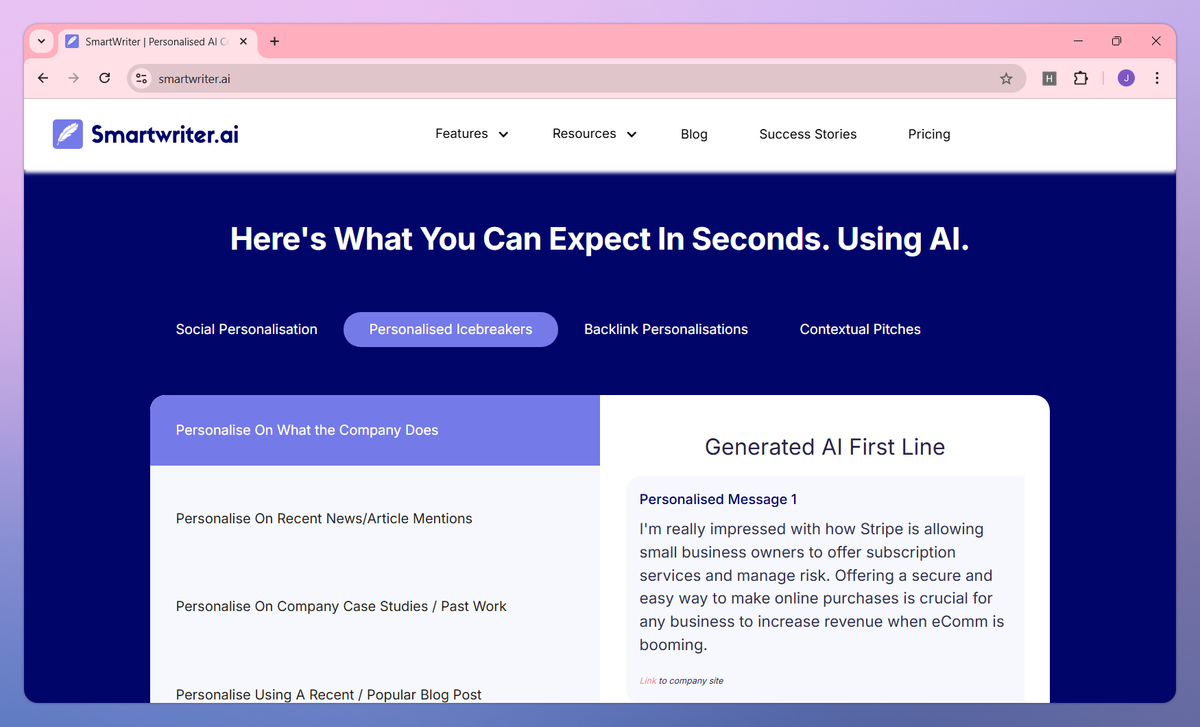Reload the page
Screen dimensions: 1200x727
[104, 77]
